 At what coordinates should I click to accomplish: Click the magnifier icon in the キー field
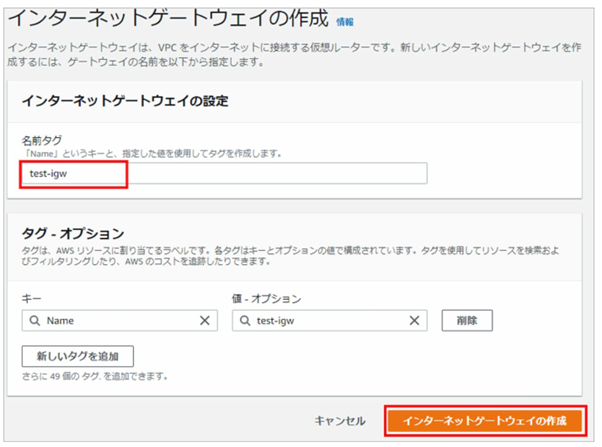click(33, 320)
